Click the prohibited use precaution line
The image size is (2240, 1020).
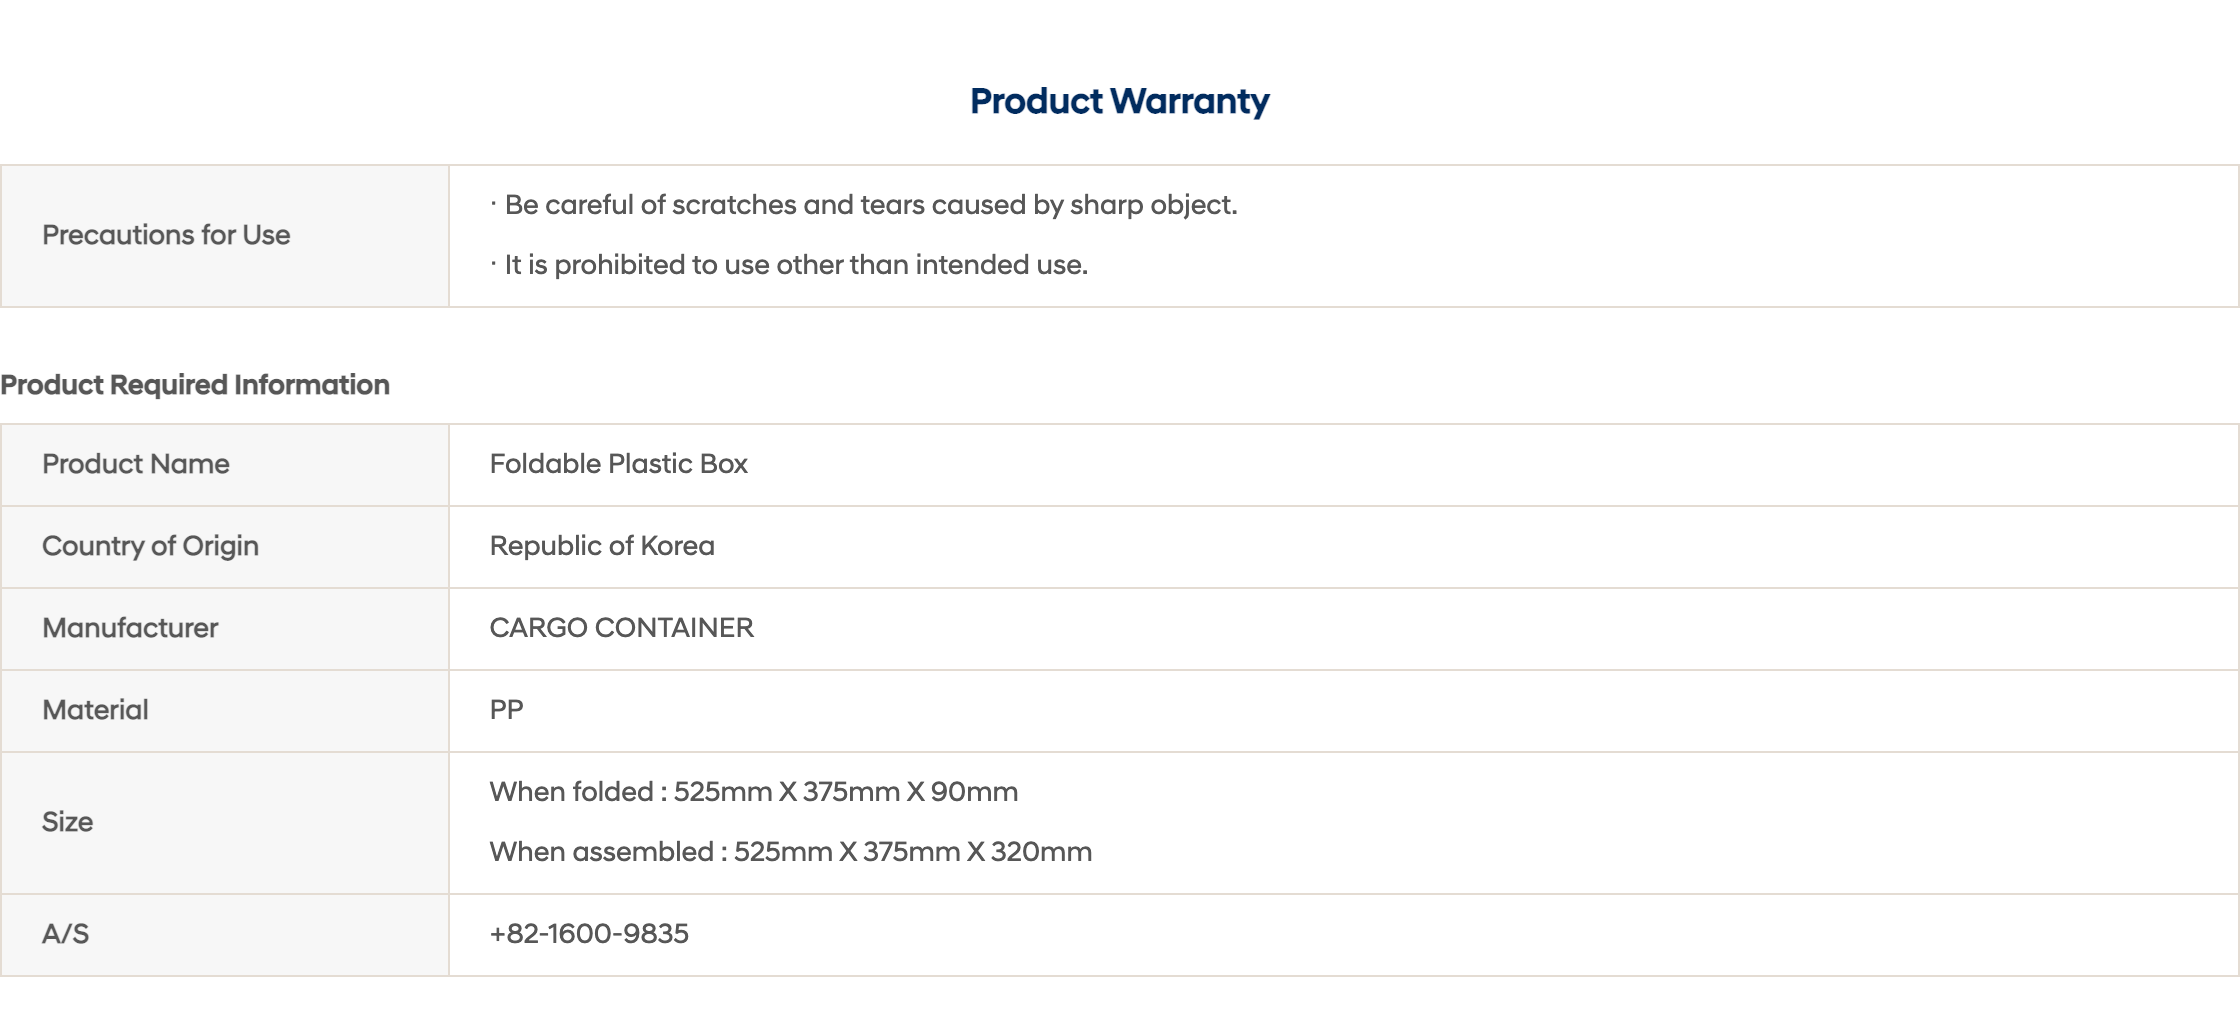point(795,265)
